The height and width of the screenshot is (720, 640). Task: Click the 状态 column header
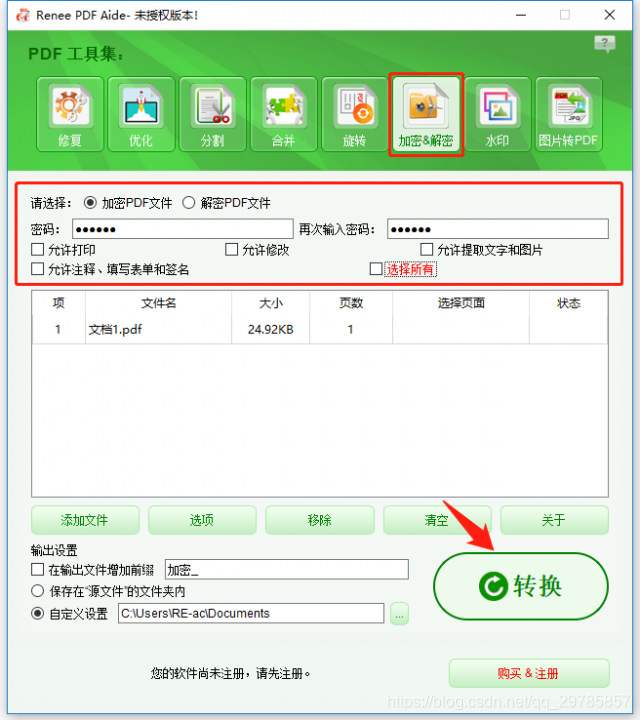568,303
